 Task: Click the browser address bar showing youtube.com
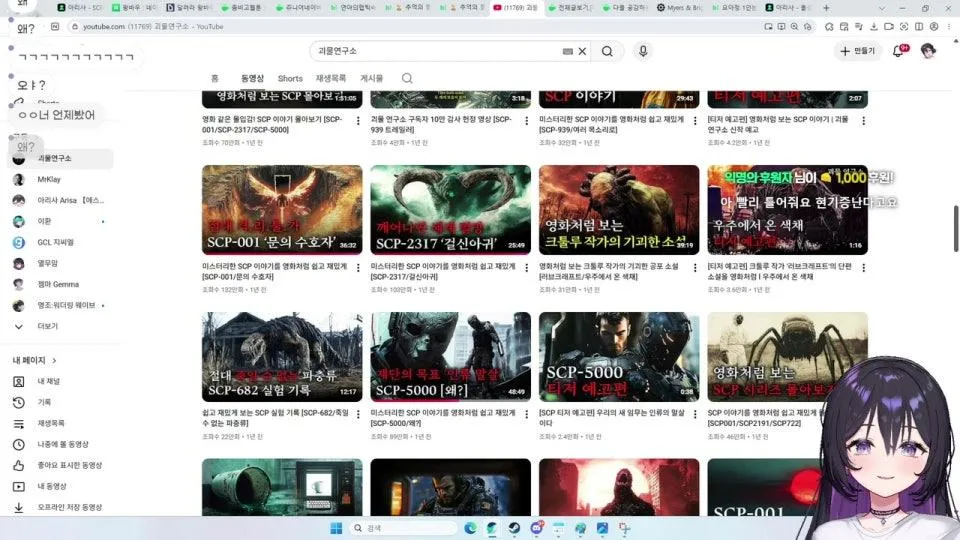(x=416, y=27)
